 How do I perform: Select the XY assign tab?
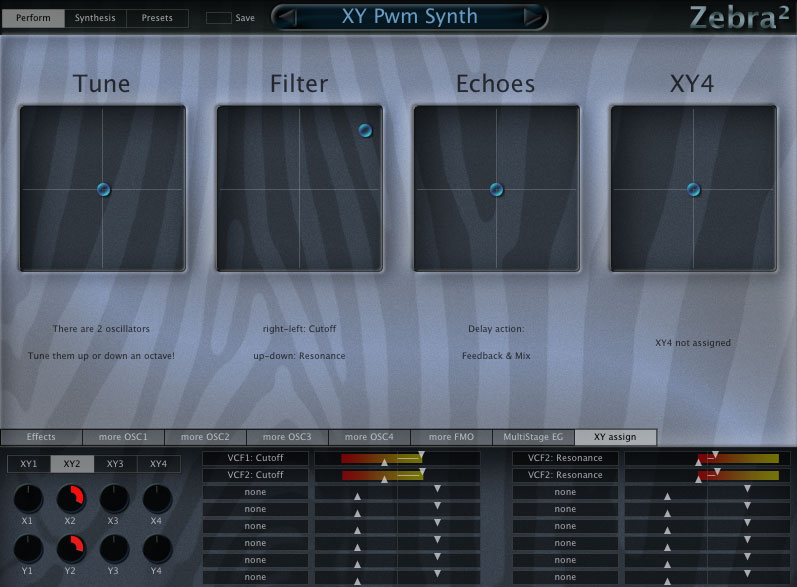tap(615, 437)
